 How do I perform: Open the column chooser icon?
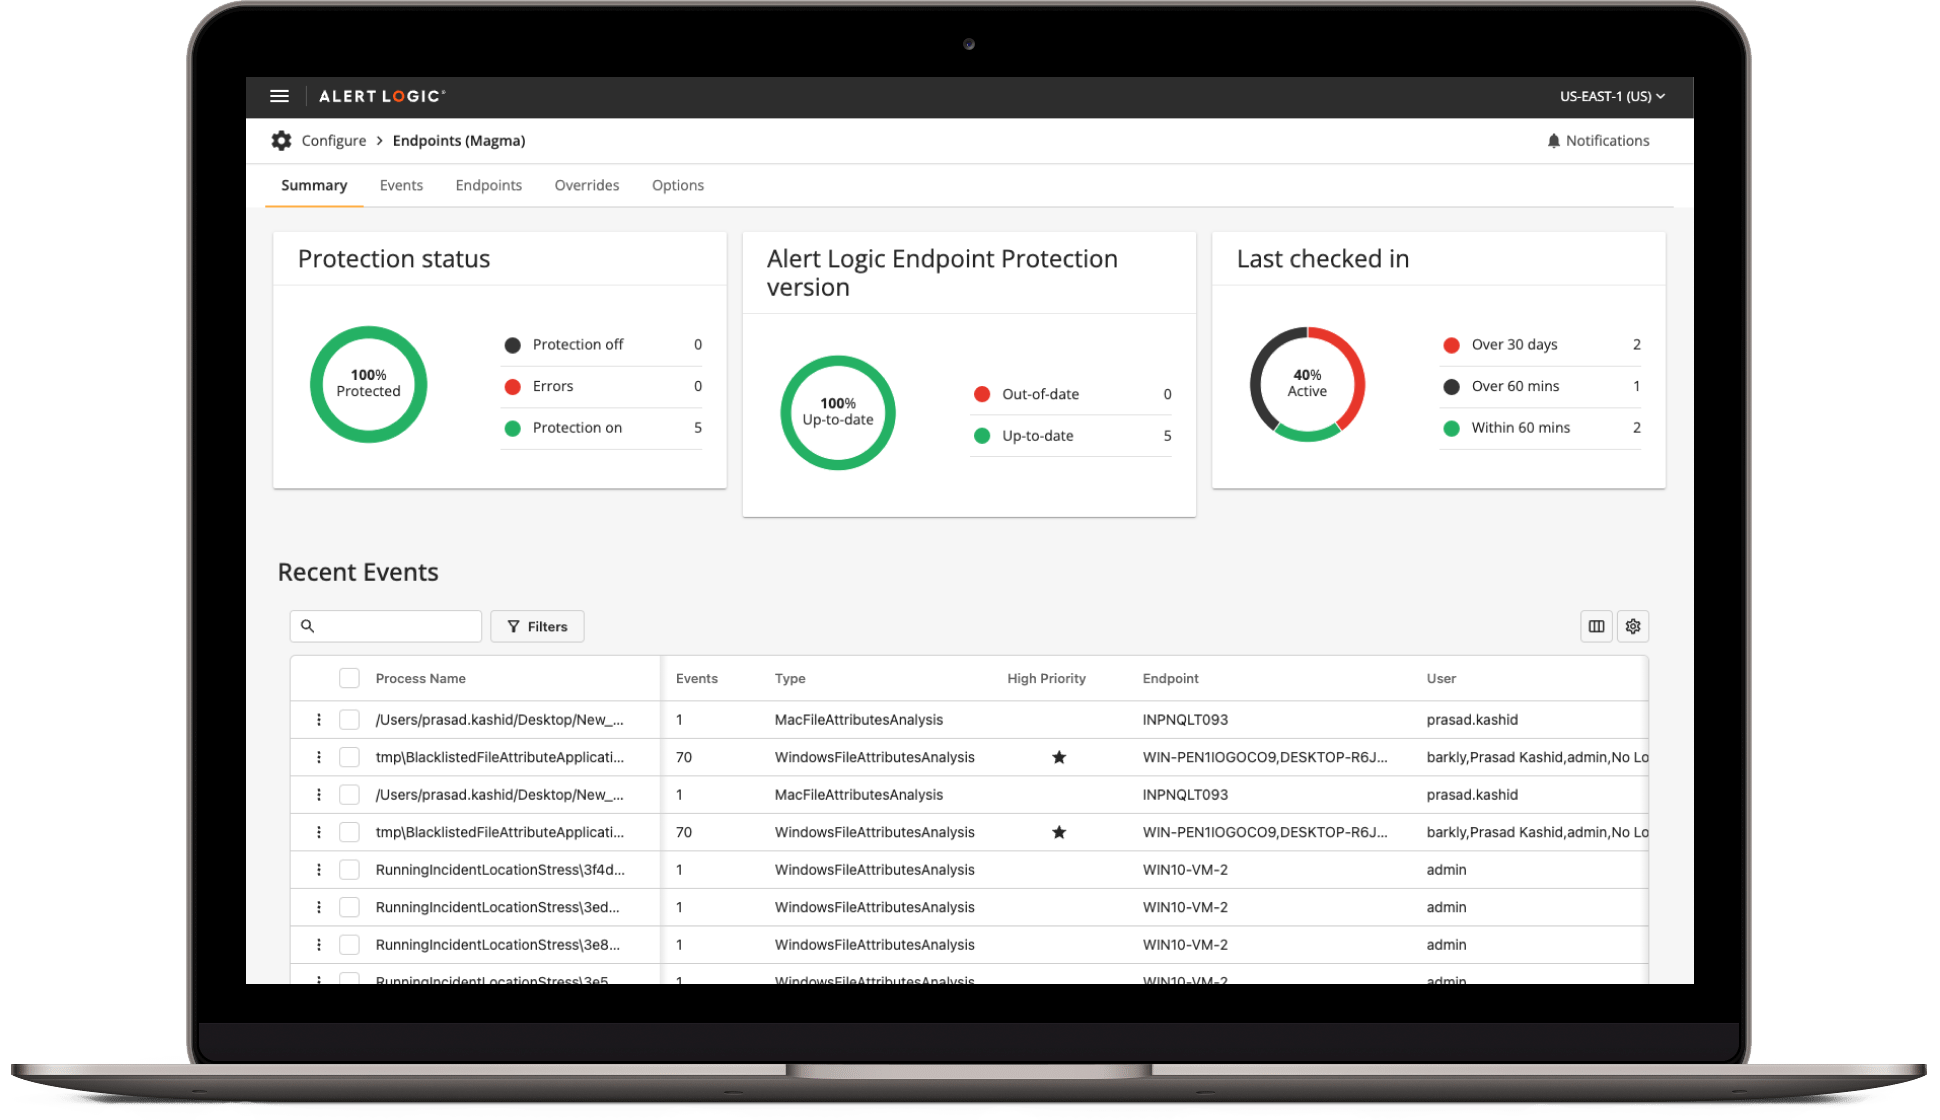[x=1596, y=626]
